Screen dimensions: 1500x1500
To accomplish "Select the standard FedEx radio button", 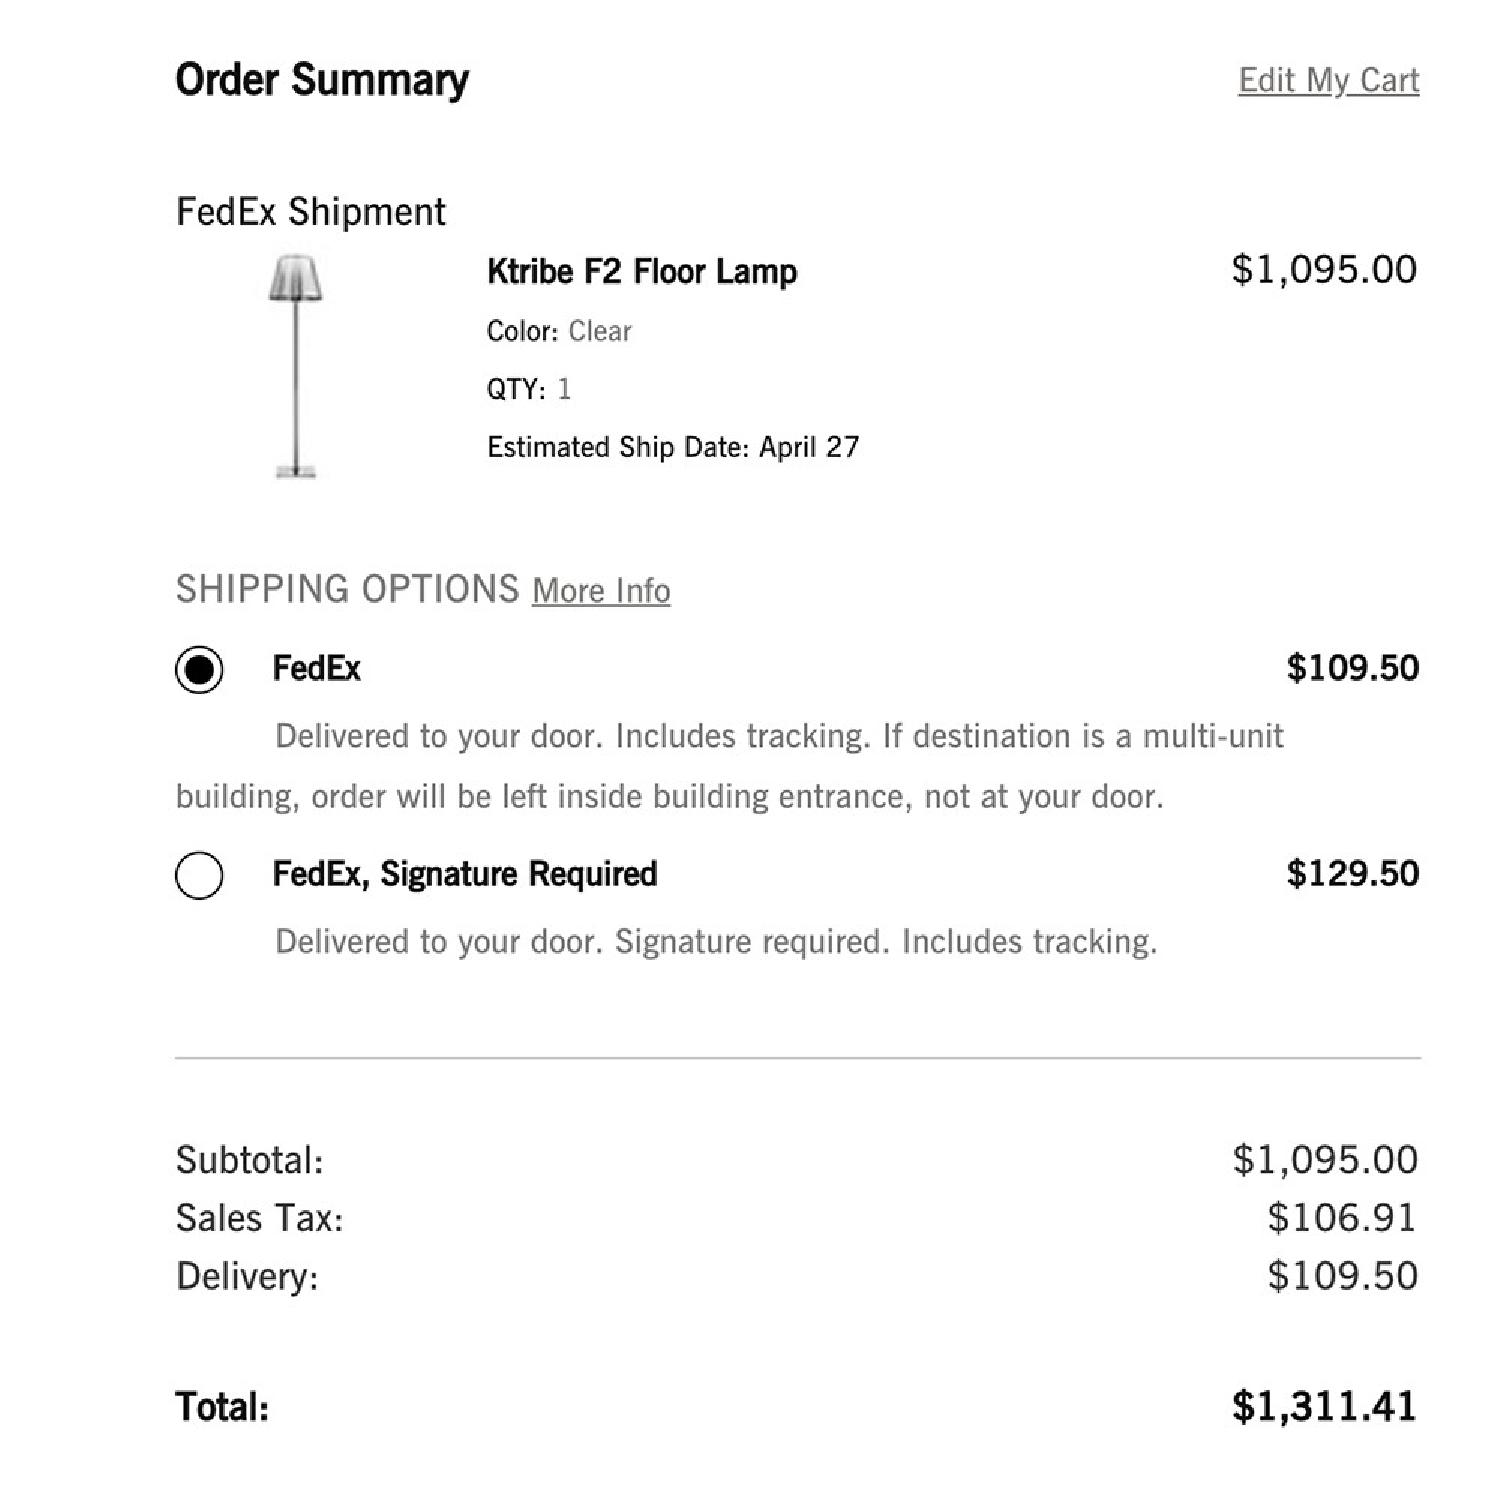I will (199, 669).
